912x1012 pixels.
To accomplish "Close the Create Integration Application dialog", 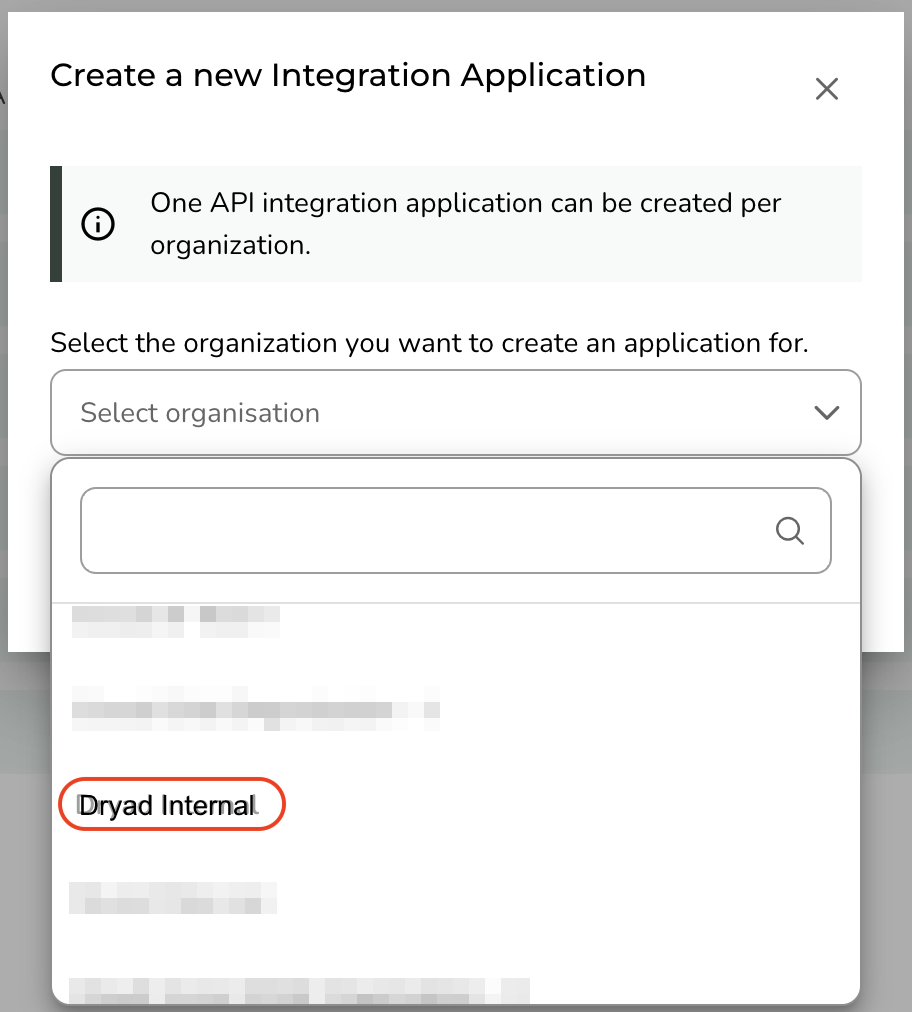I will coord(826,89).
